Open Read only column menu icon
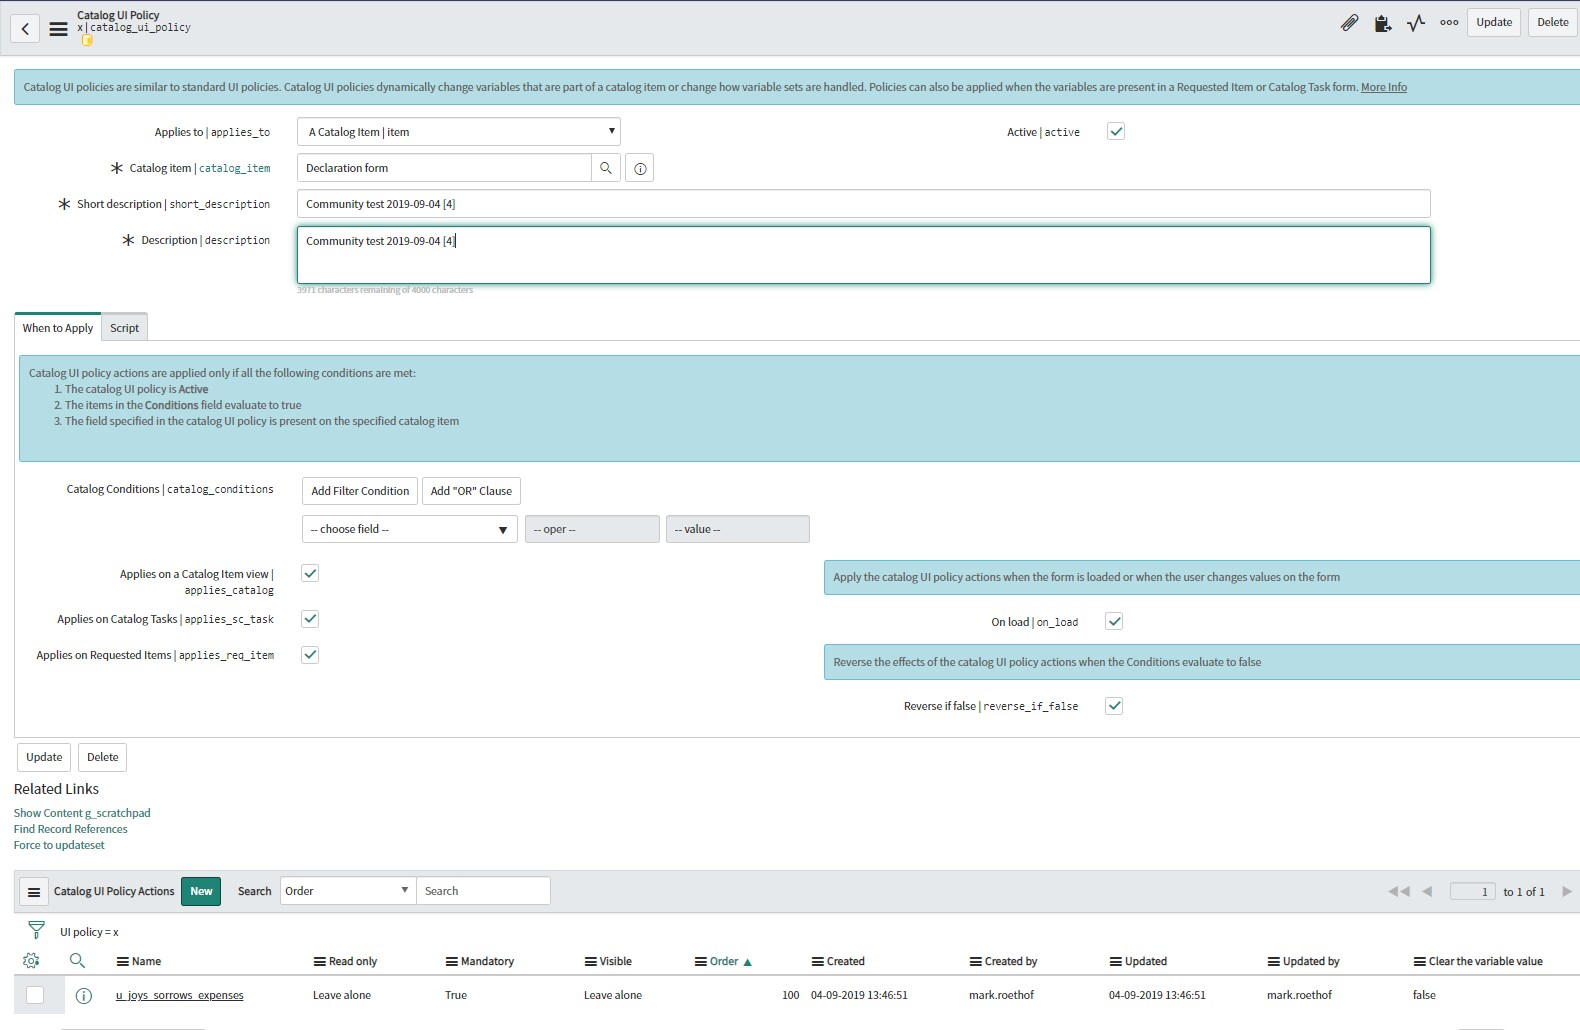This screenshot has height=1030, width=1580. tap(320, 962)
